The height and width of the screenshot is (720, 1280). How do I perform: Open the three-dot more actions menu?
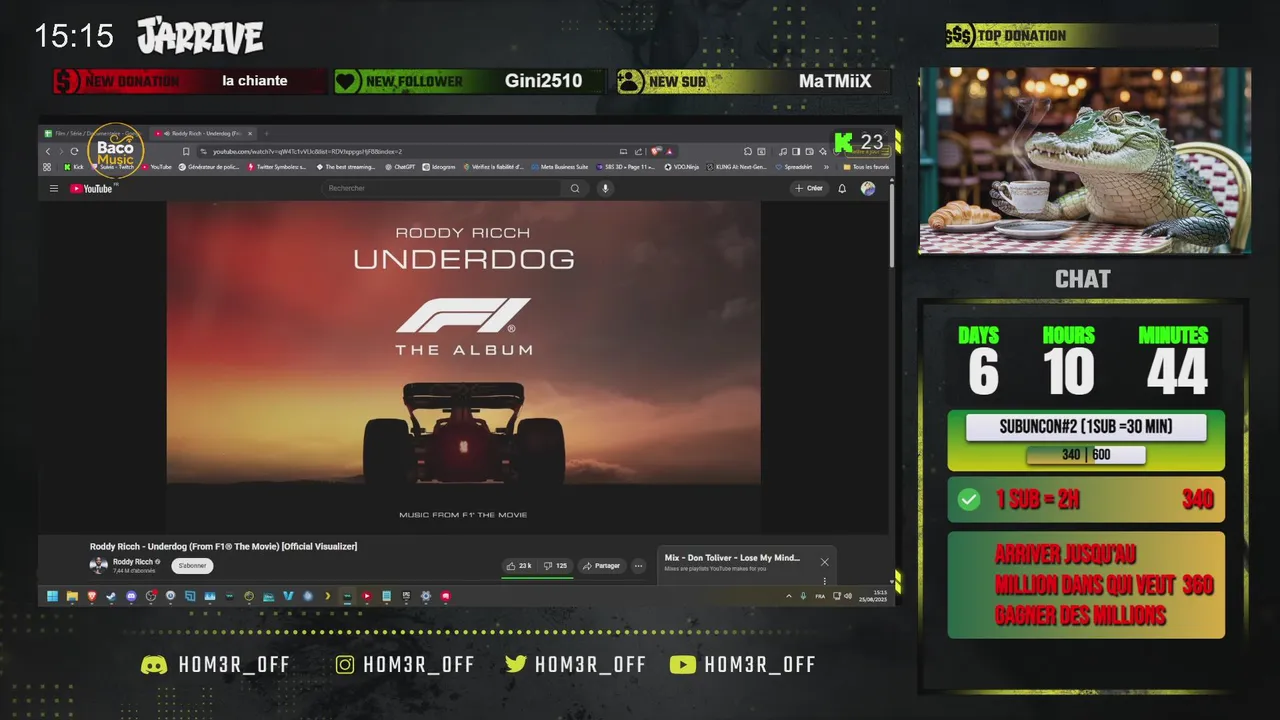pos(639,566)
